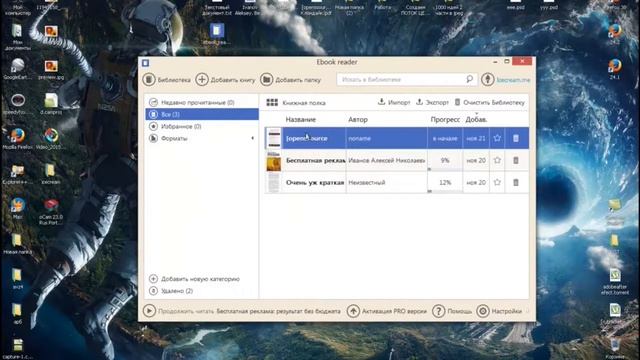This screenshot has width=640, height=360.
Task: Click the Добавить книгу plus icon
Action: pyautogui.click(x=202, y=80)
